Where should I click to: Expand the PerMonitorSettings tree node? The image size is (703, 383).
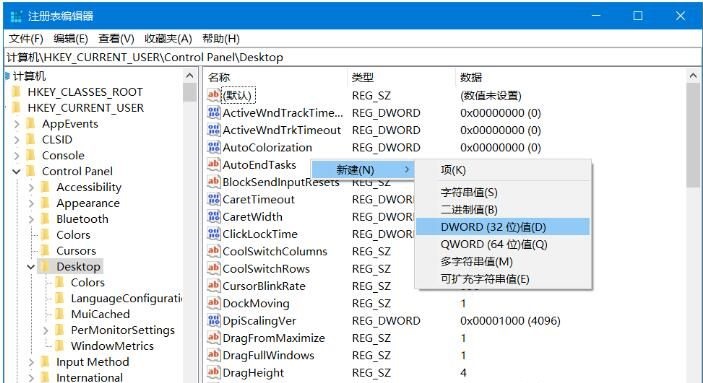45,331
